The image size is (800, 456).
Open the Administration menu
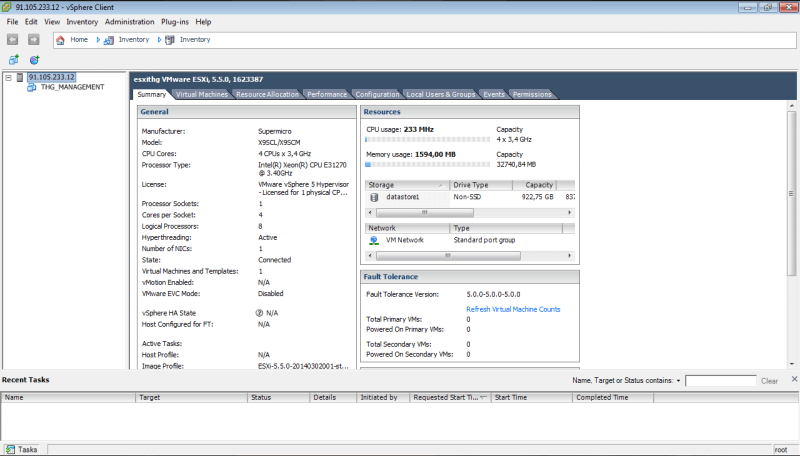(129, 21)
